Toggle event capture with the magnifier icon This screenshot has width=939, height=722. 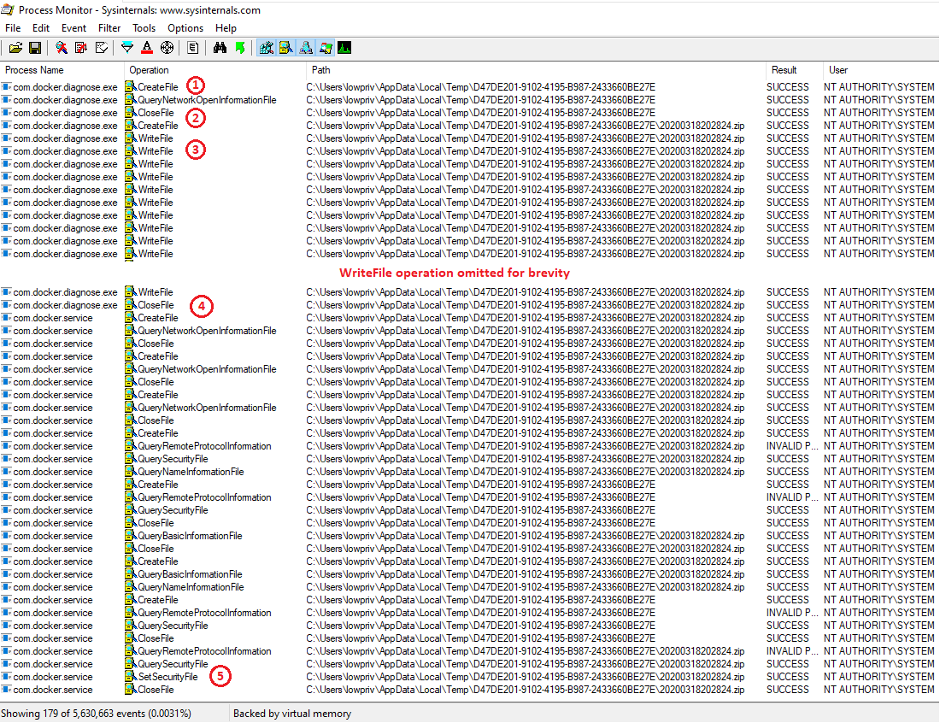tap(61, 48)
